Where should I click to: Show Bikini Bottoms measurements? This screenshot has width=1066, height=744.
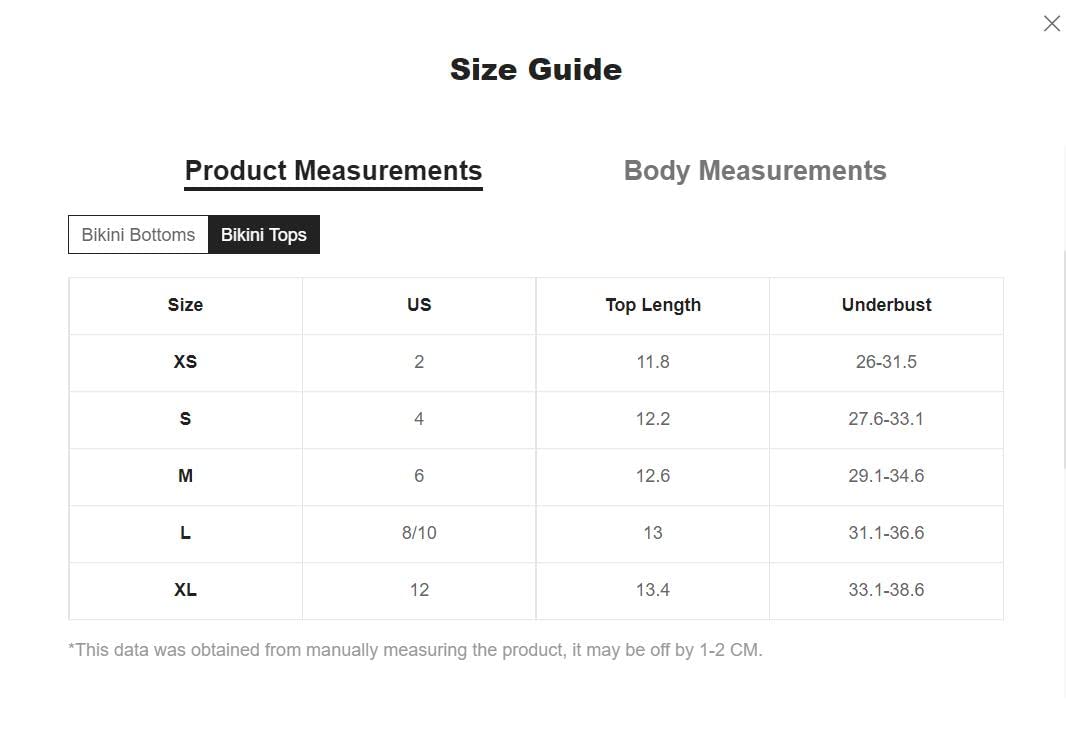[x=138, y=235]
